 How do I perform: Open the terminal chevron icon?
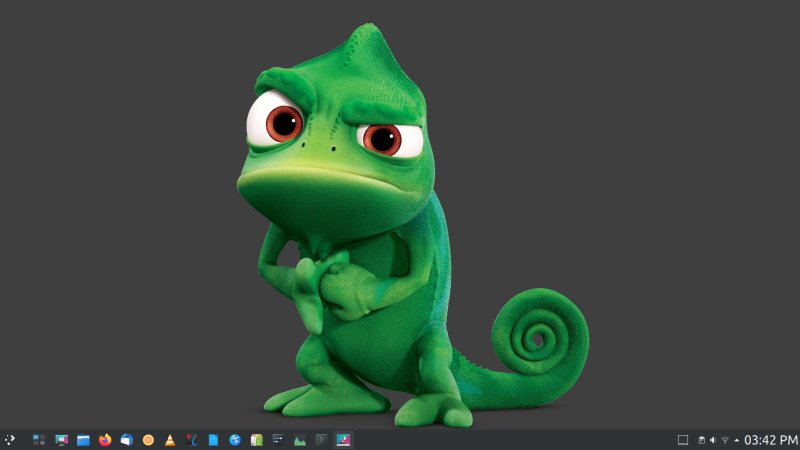click(x=321, y=440)
